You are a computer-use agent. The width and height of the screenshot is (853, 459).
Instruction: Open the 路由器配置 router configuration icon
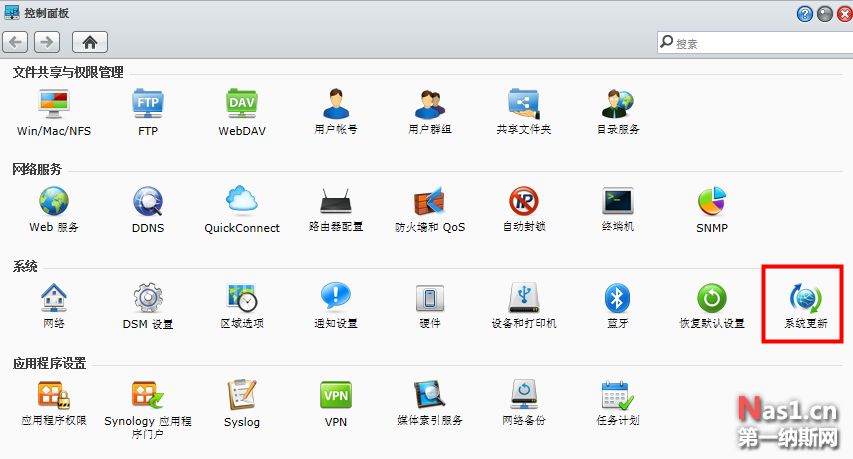(336, 201)
